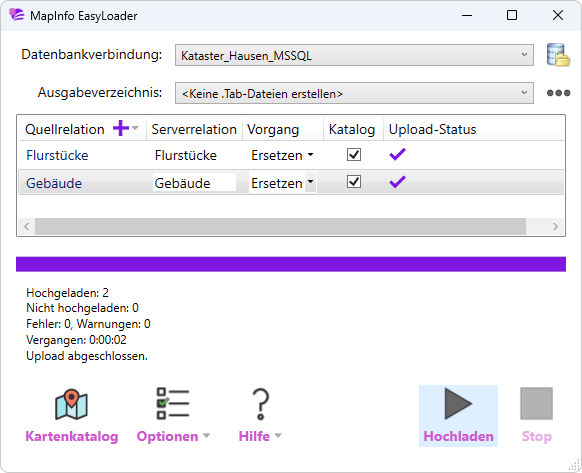Expand the Hilfe dropdown arrow
Viewport: 582px width, 473px height.
coord(278,436)
